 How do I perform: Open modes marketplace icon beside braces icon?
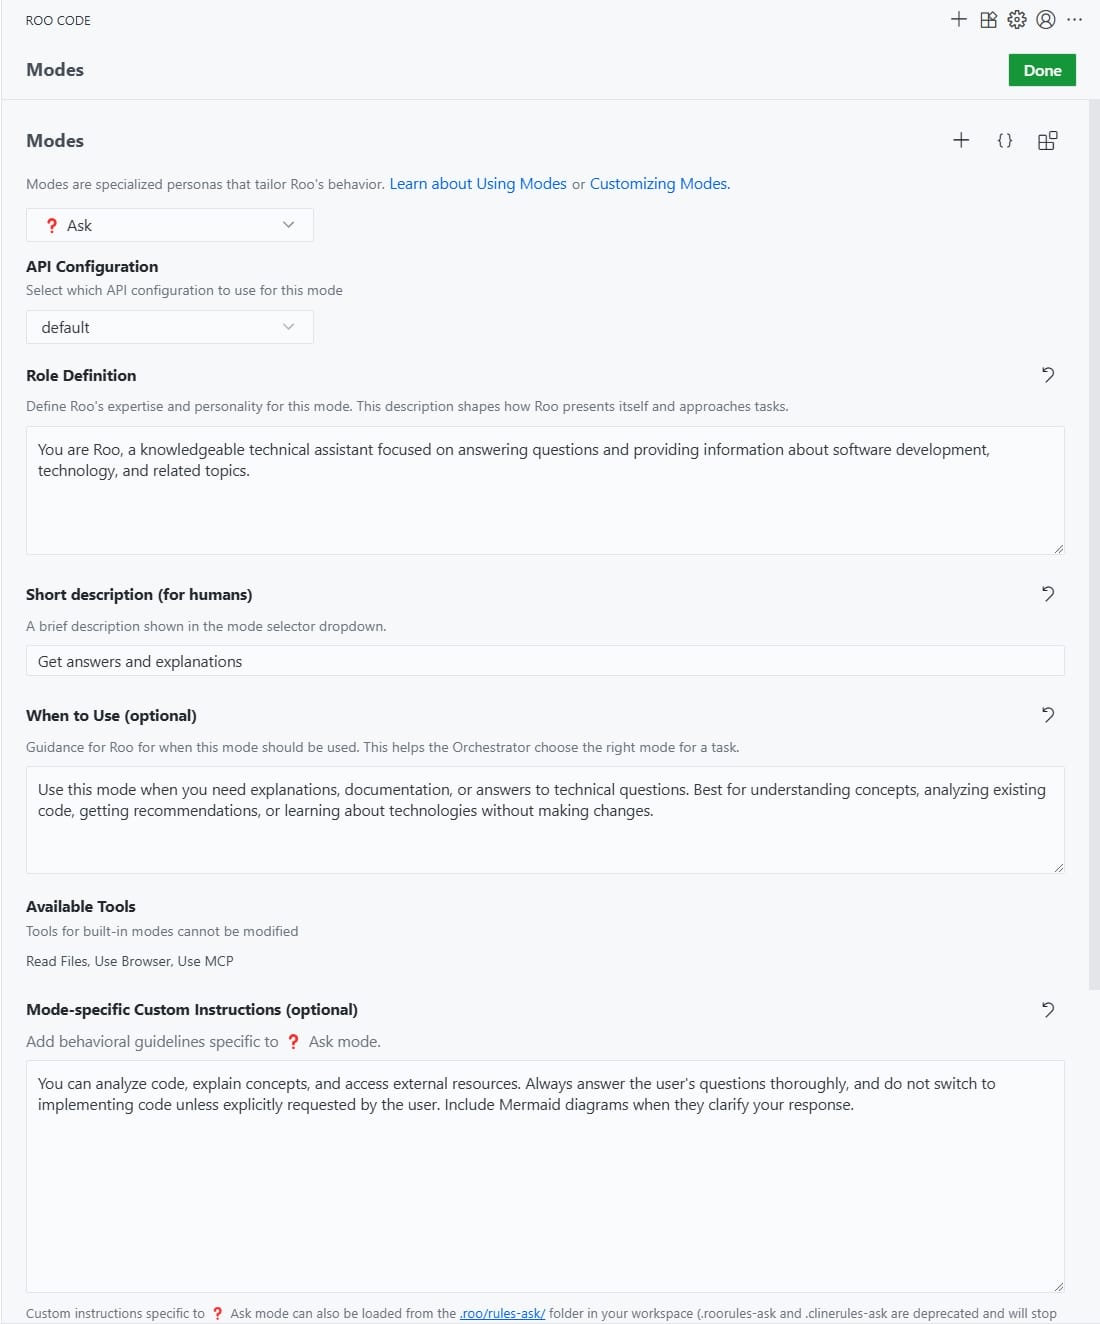pos(1047,140)
